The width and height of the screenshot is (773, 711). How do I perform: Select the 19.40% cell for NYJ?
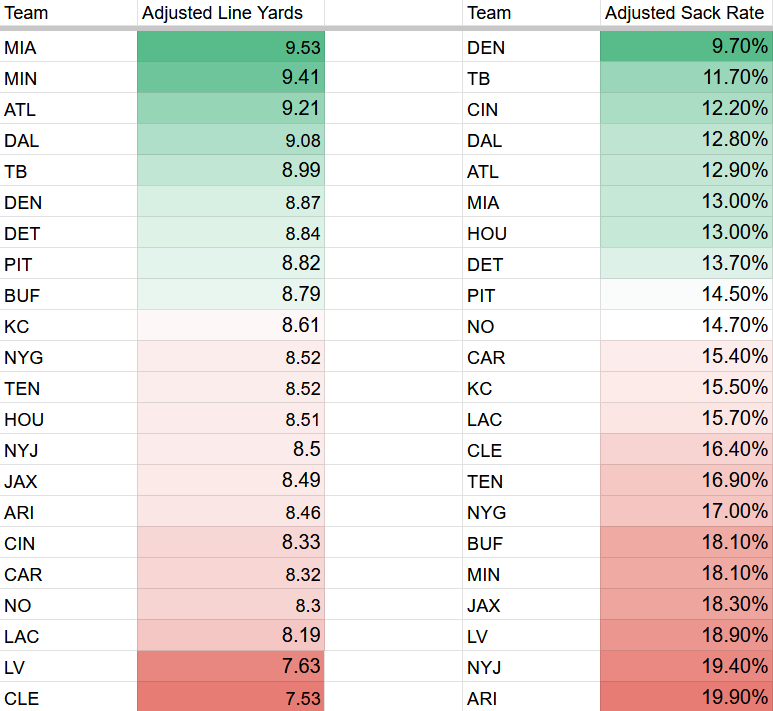click(686, 667)
